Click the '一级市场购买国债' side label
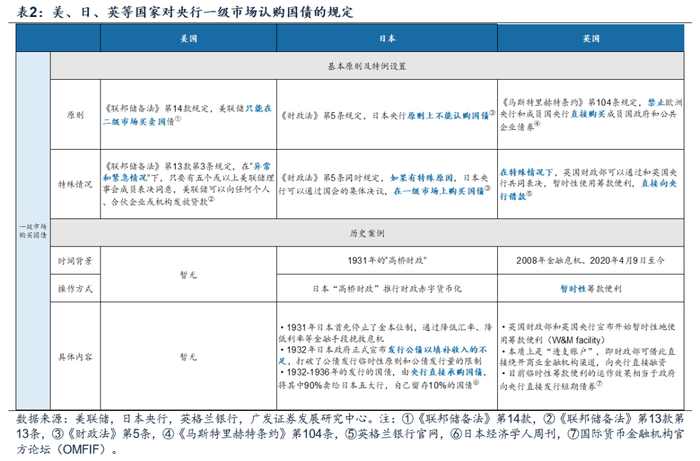Image resolution: width=700 pixels, height=461 pixels. pyautogui.click(x=33, y=231)
